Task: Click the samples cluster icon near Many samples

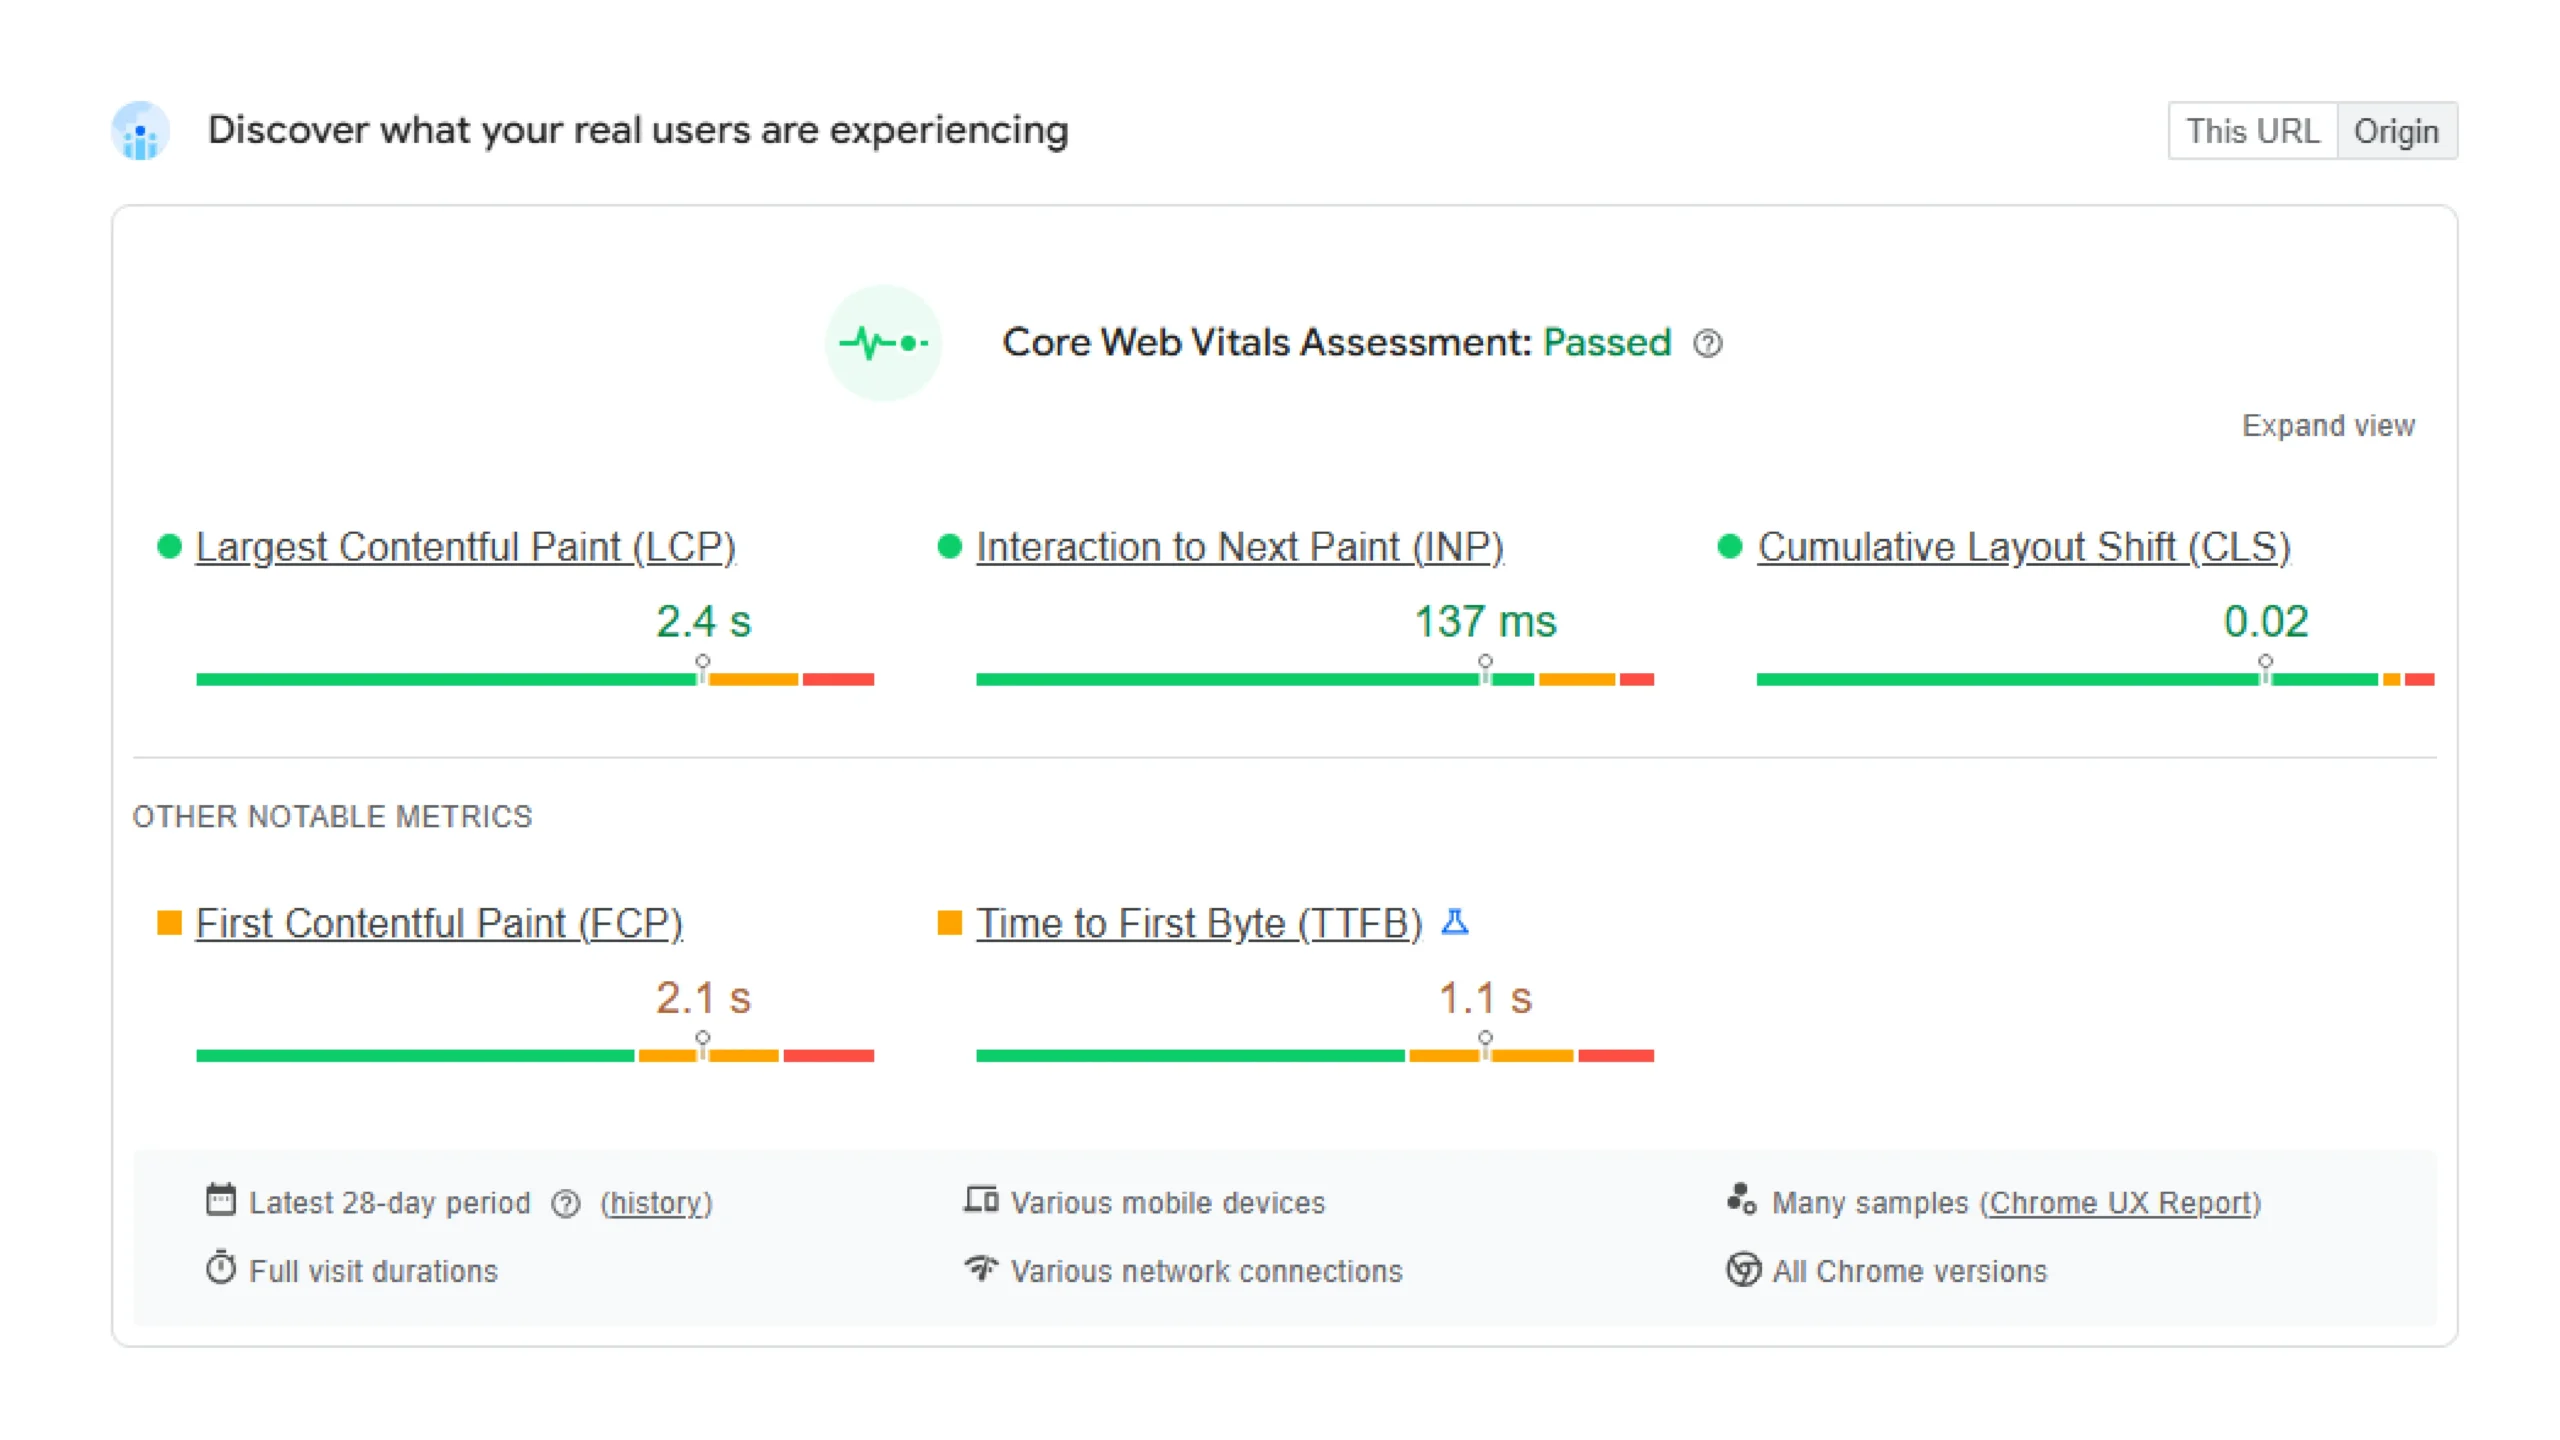Action: 1741,1200
